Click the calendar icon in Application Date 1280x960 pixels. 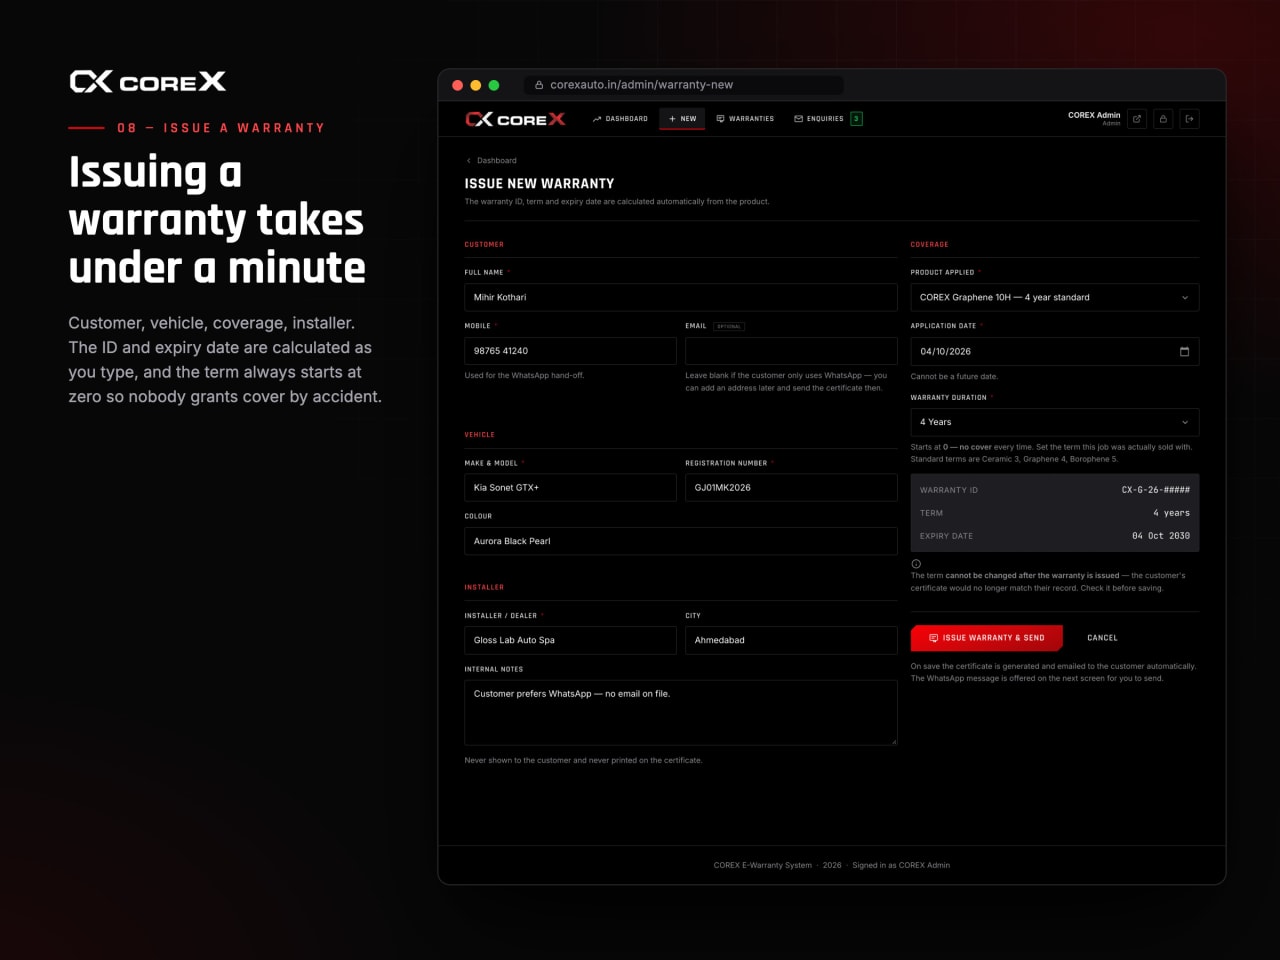click(x=1184, y=351)
